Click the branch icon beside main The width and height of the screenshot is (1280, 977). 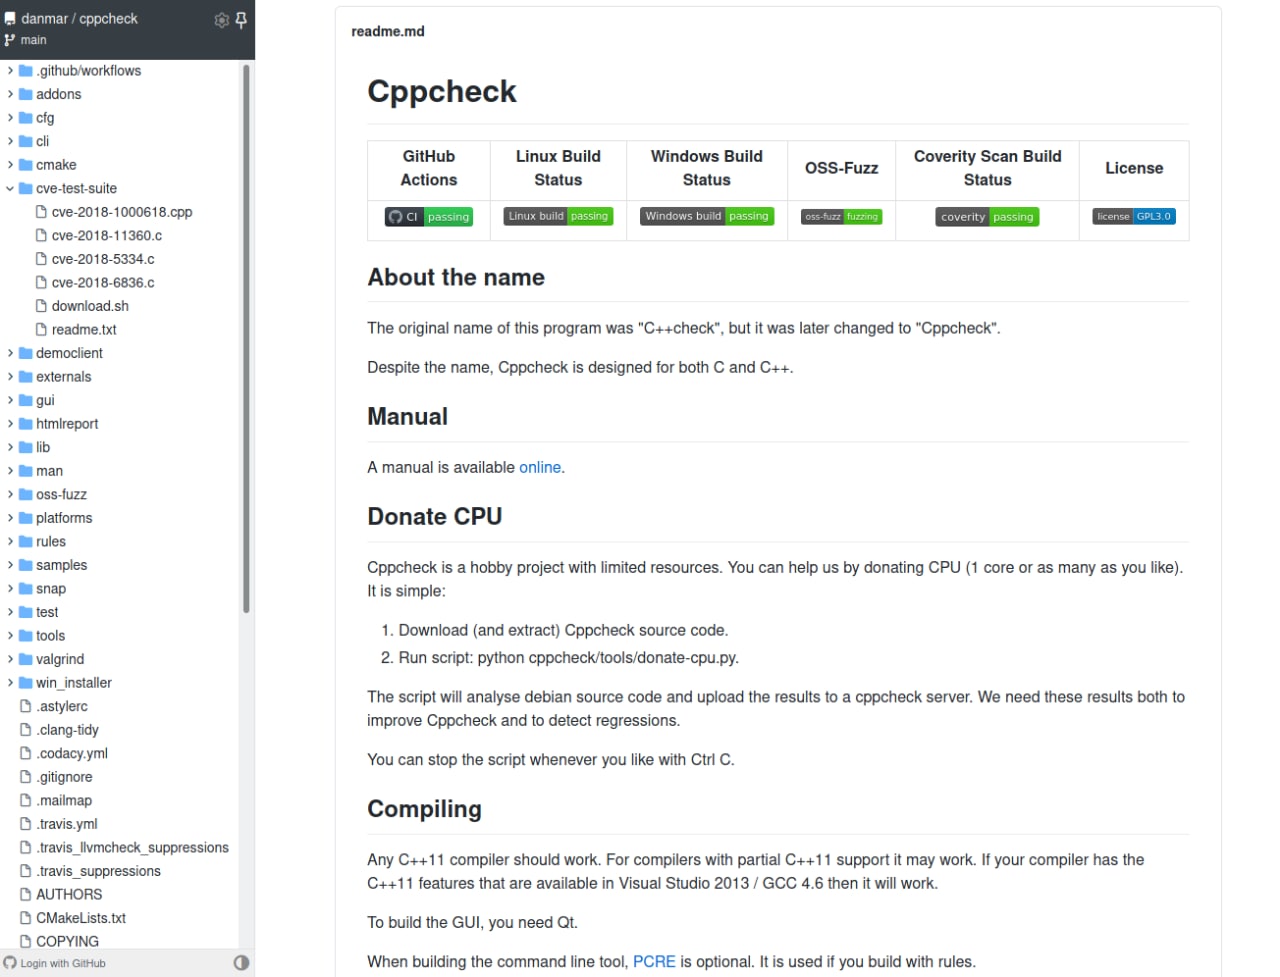[x=10, y=40]
